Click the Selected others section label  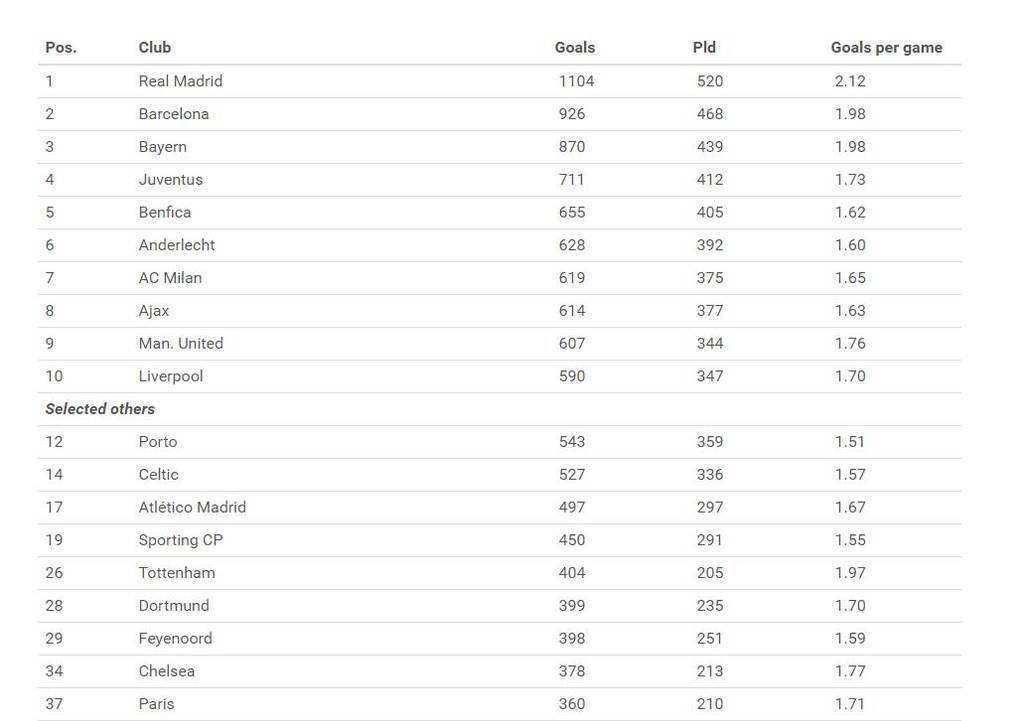100,409
